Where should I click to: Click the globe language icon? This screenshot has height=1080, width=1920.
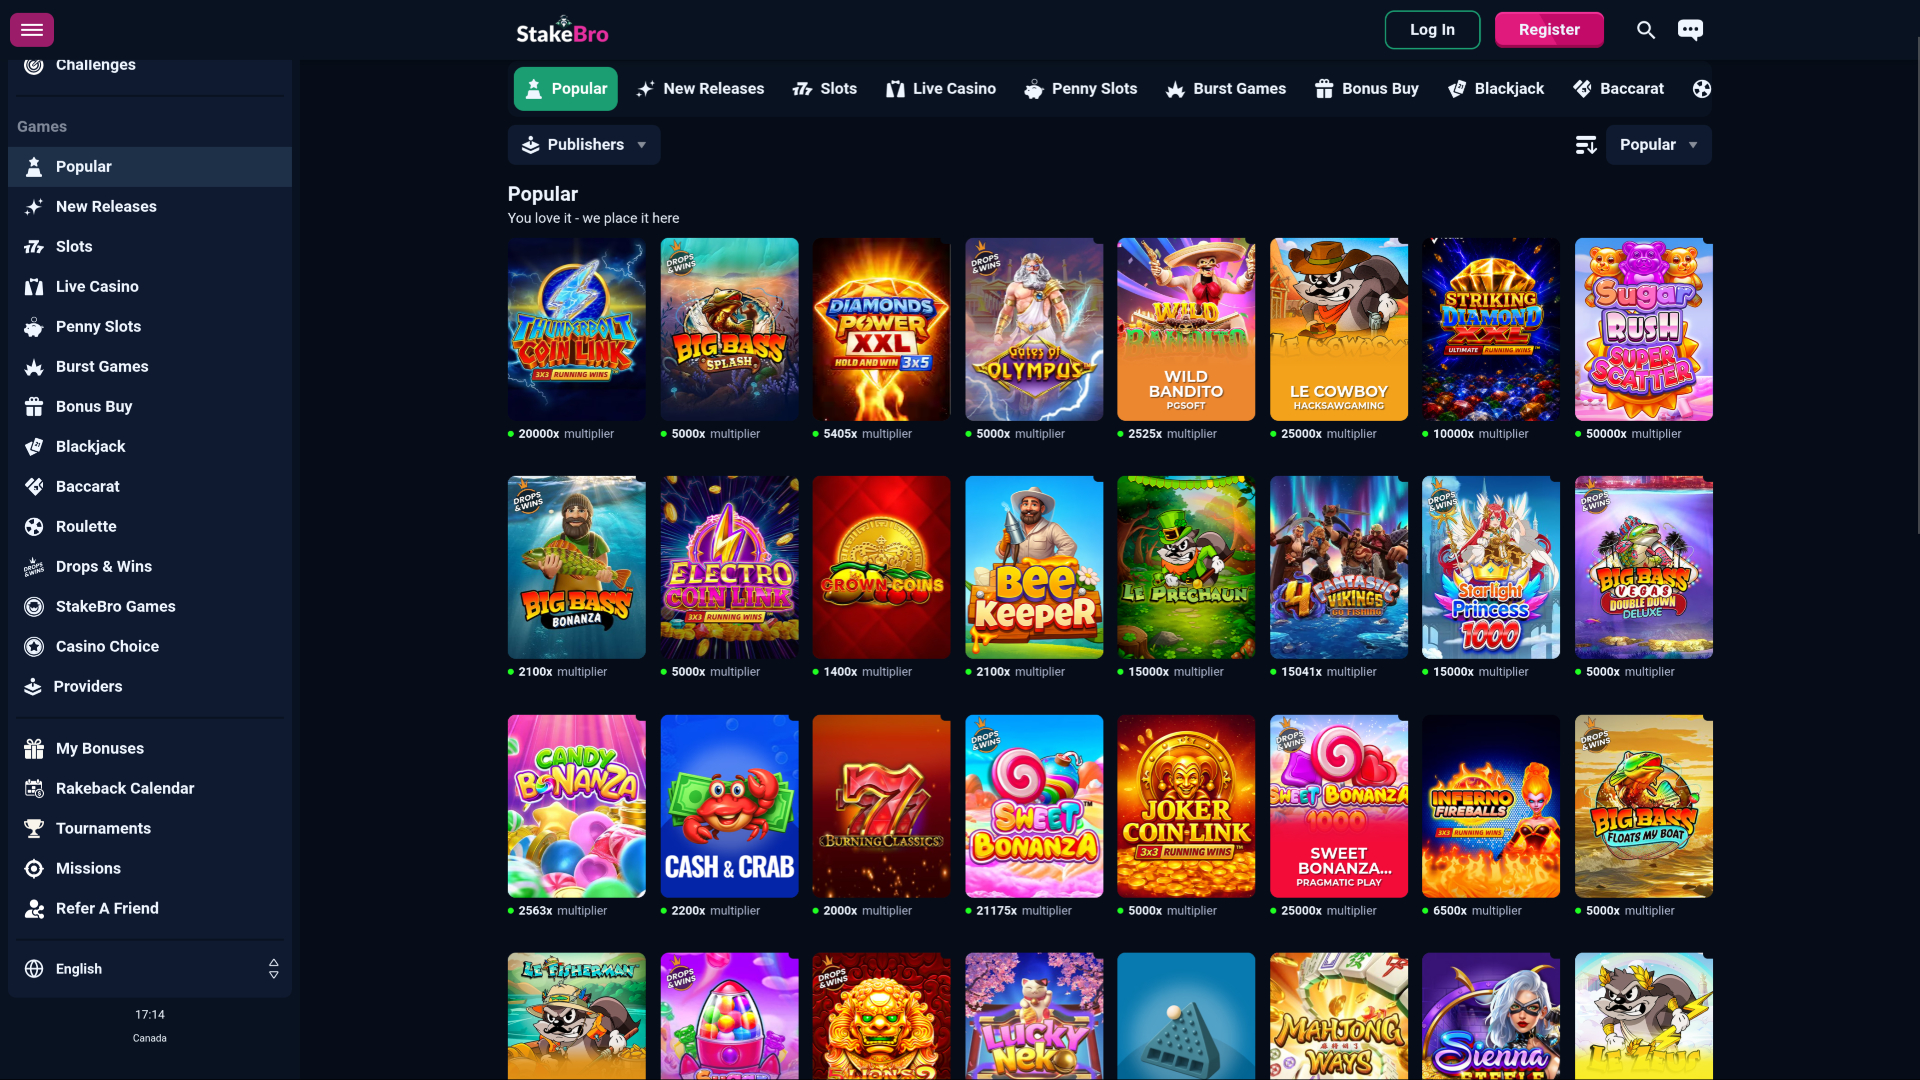(34, 969)
